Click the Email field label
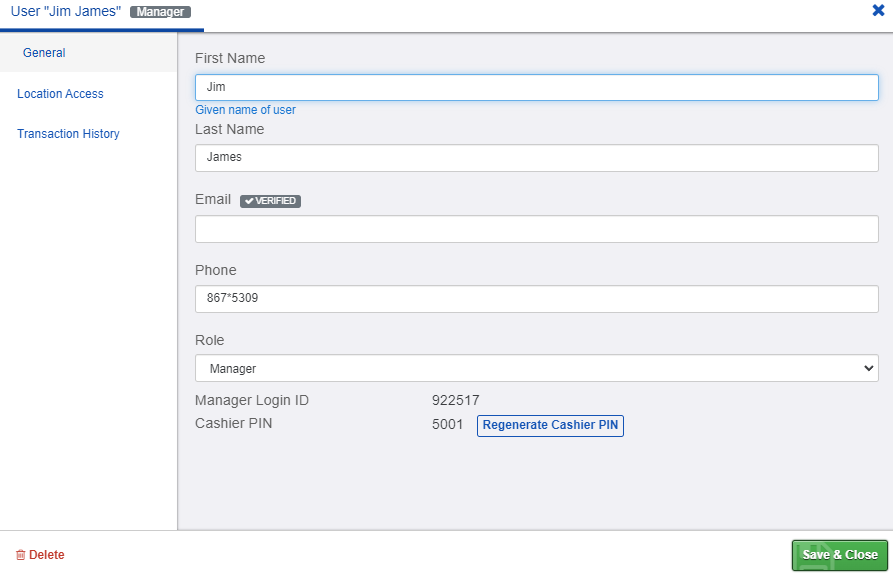The height and width of the screenshot is (578, 893). click(x=213, y=199)
